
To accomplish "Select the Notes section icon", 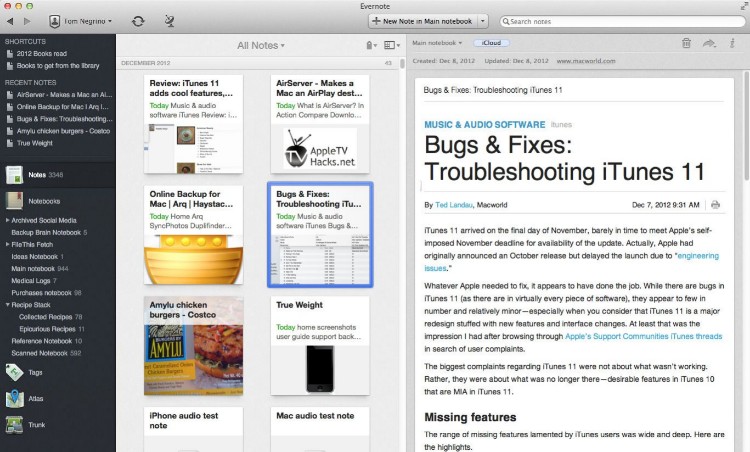I will coord(14,175).
